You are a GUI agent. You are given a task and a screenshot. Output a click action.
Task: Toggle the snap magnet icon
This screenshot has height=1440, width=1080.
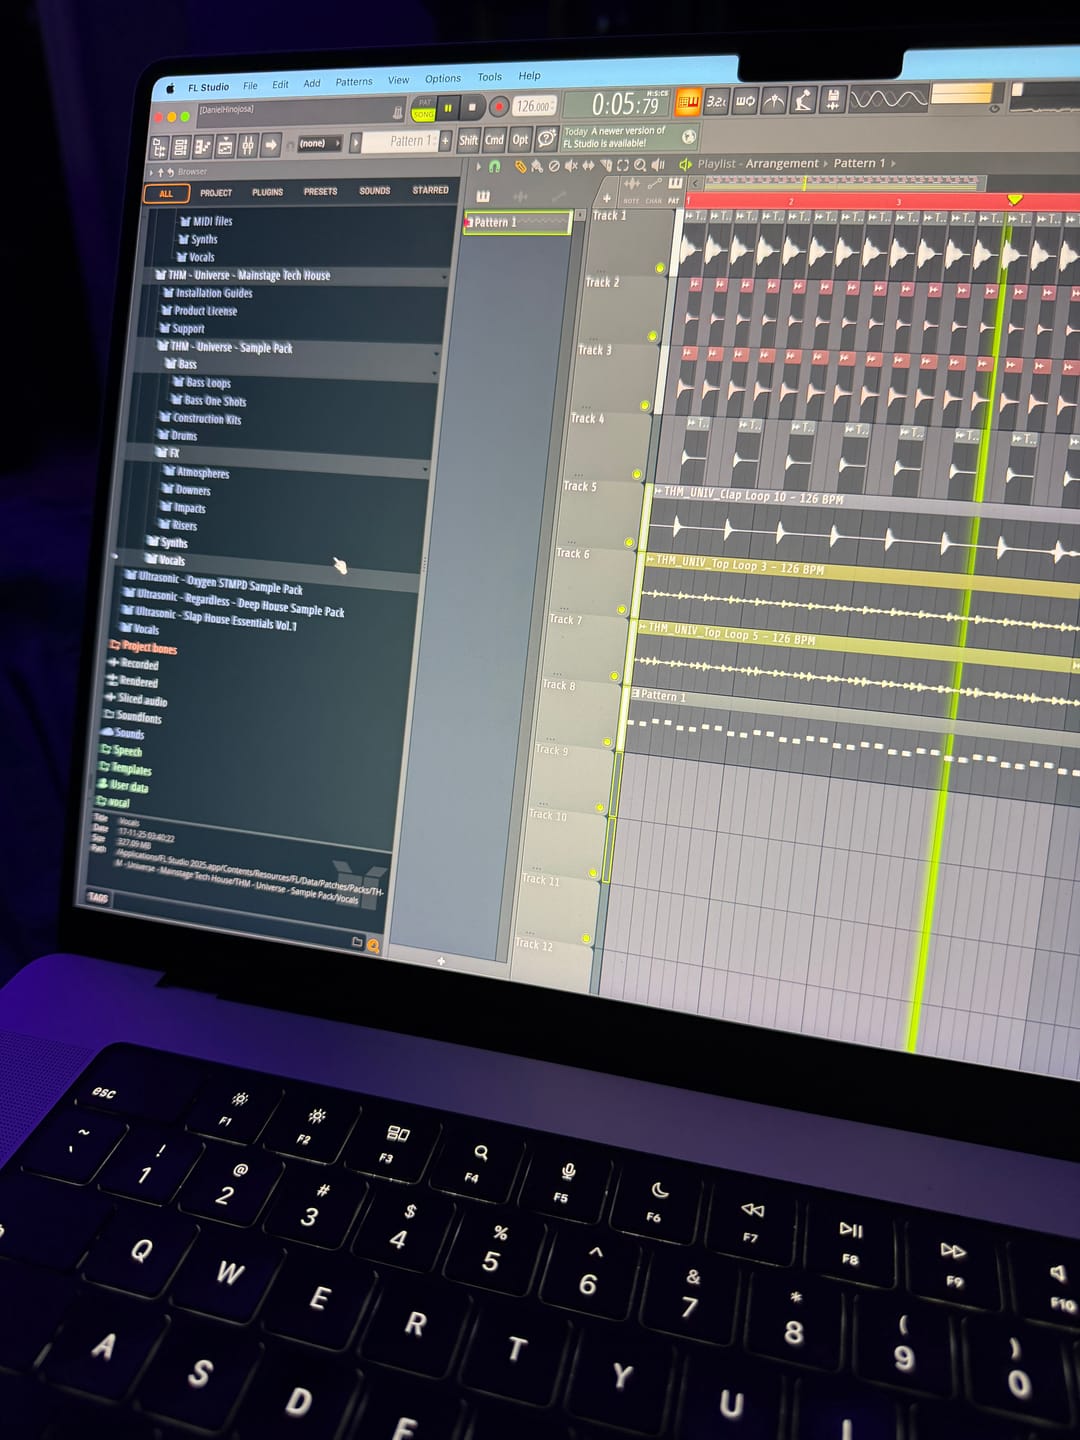click(494, 166)
